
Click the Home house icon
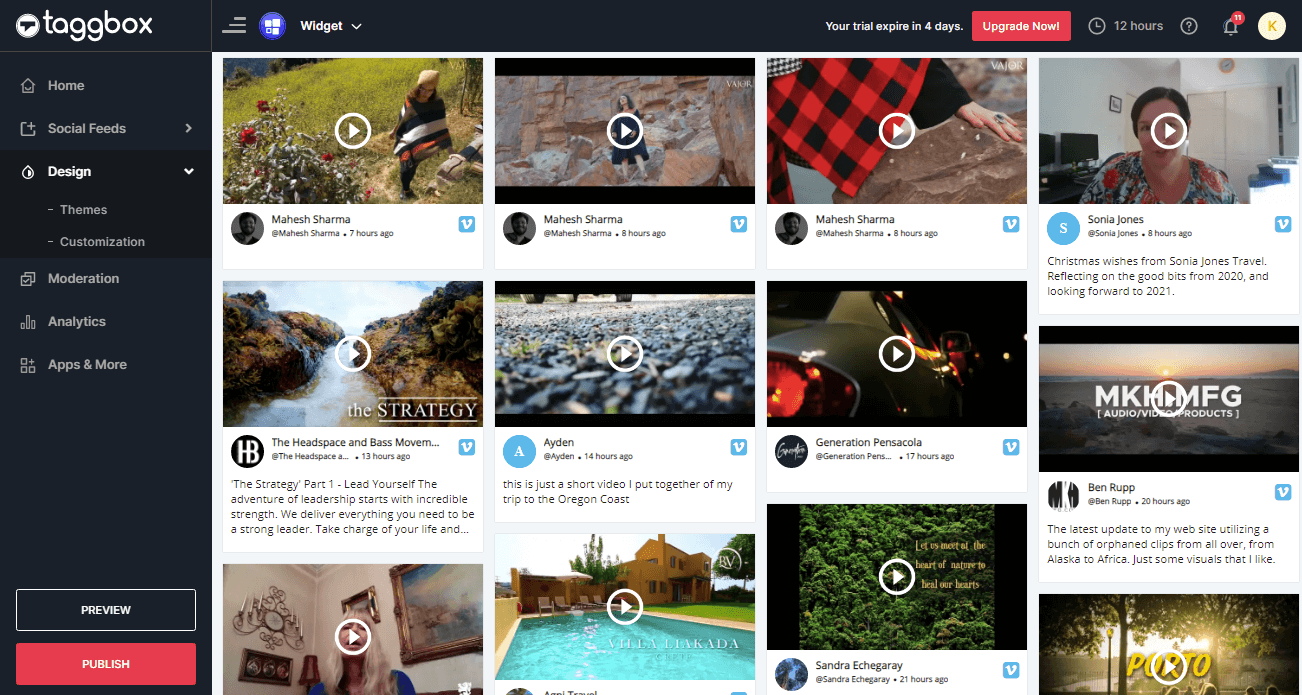coord(28,86)
